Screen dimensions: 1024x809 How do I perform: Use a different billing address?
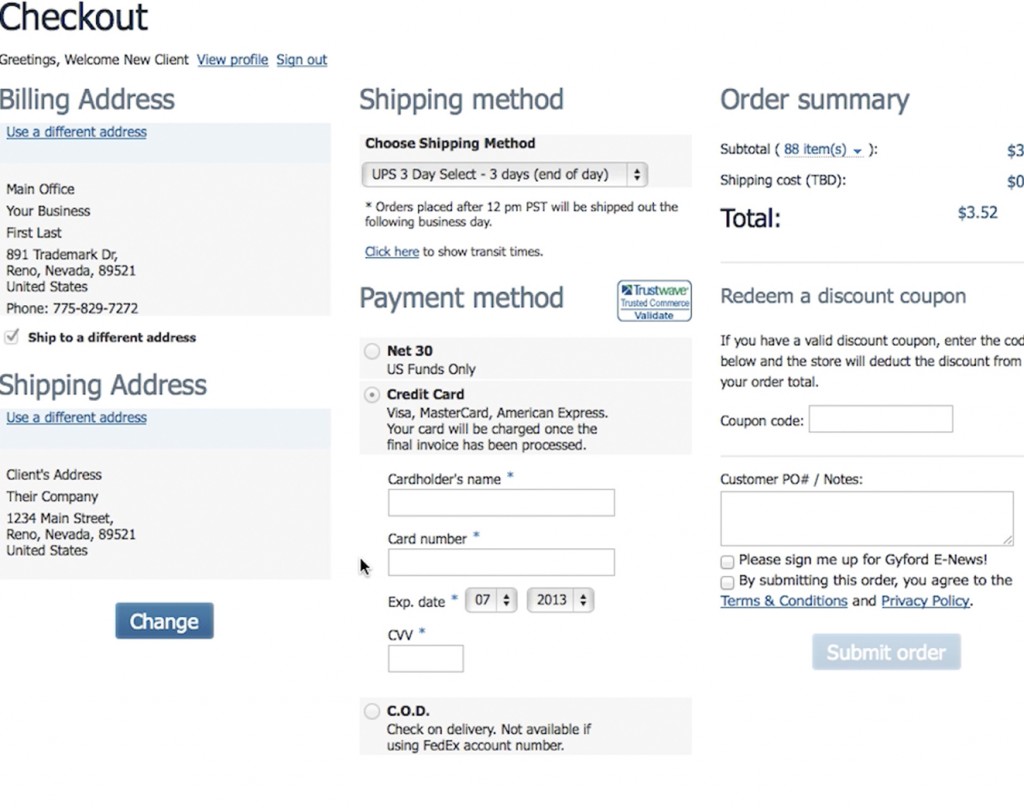[76, 131]
